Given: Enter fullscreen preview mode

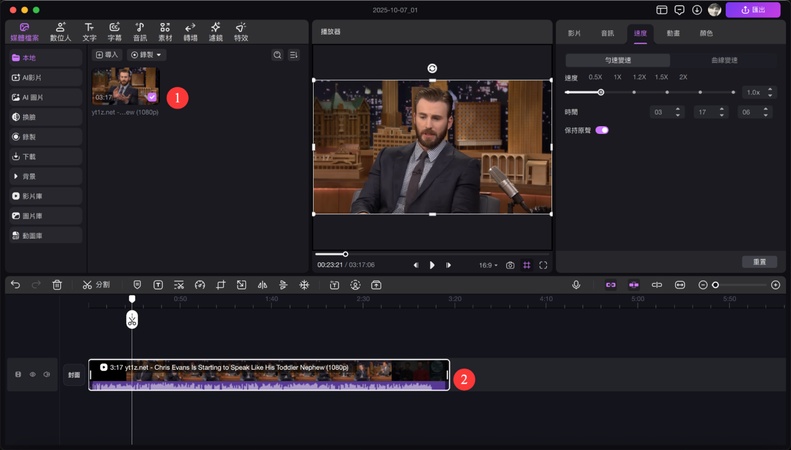Looking at the screenshot, I should click(543, 265).
